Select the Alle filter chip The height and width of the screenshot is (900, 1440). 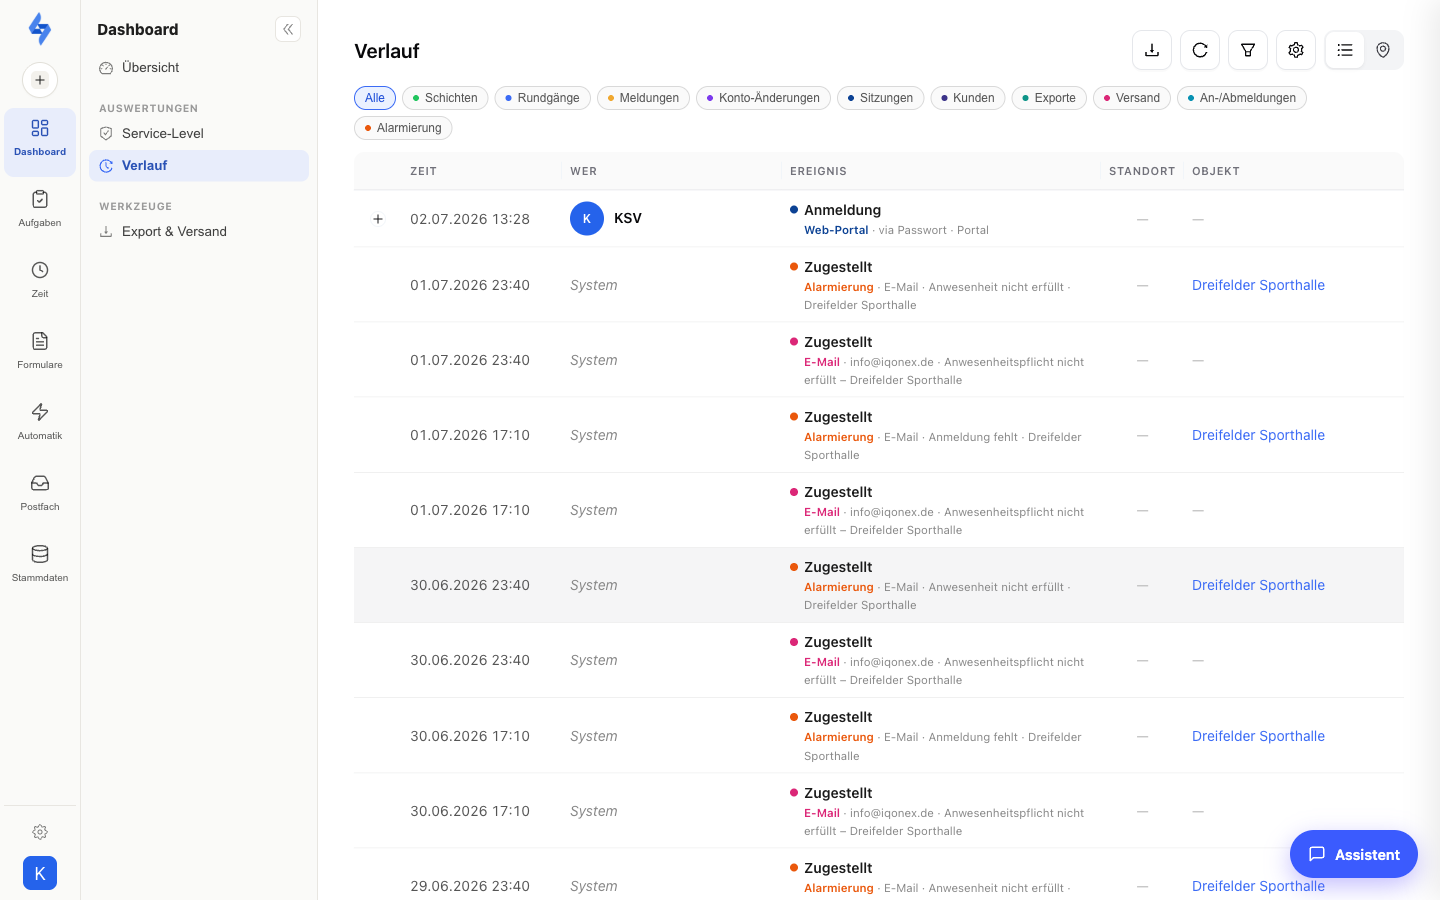[x=375, y=98]
